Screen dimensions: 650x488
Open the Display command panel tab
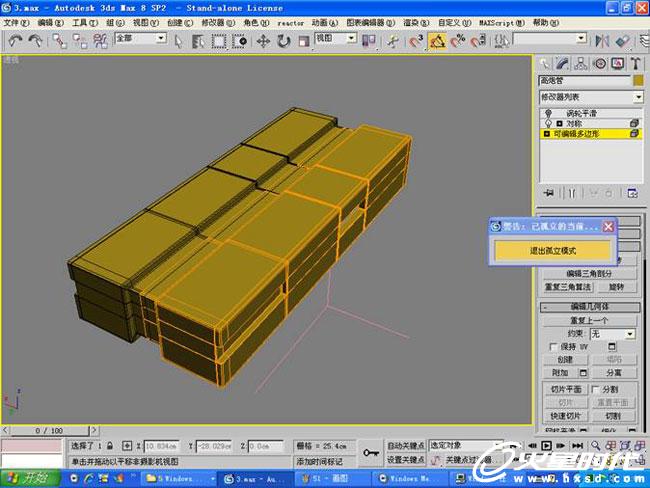tap(618, 63)
